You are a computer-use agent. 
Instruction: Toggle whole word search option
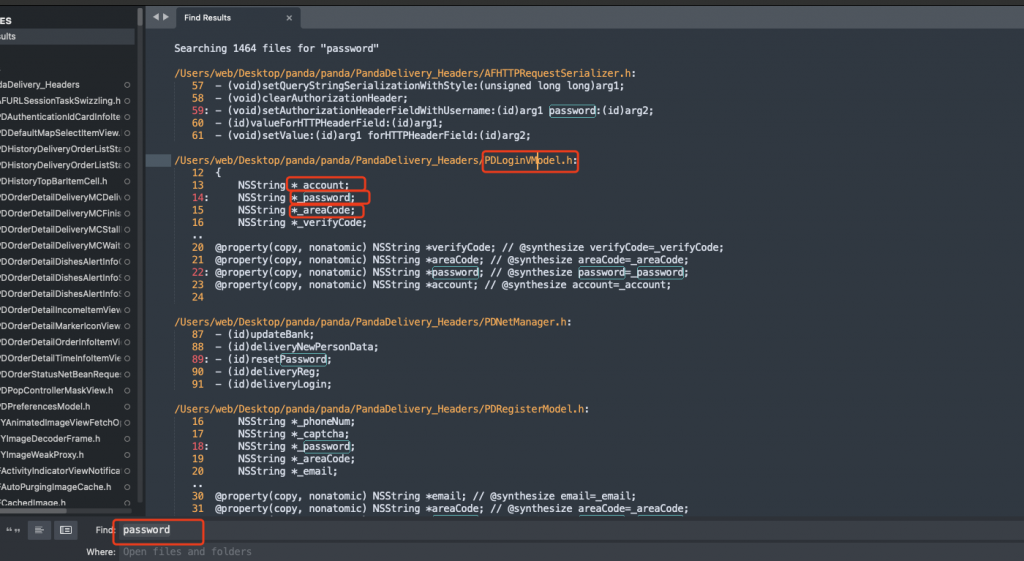pyautogui.click(x=14, y=529)
